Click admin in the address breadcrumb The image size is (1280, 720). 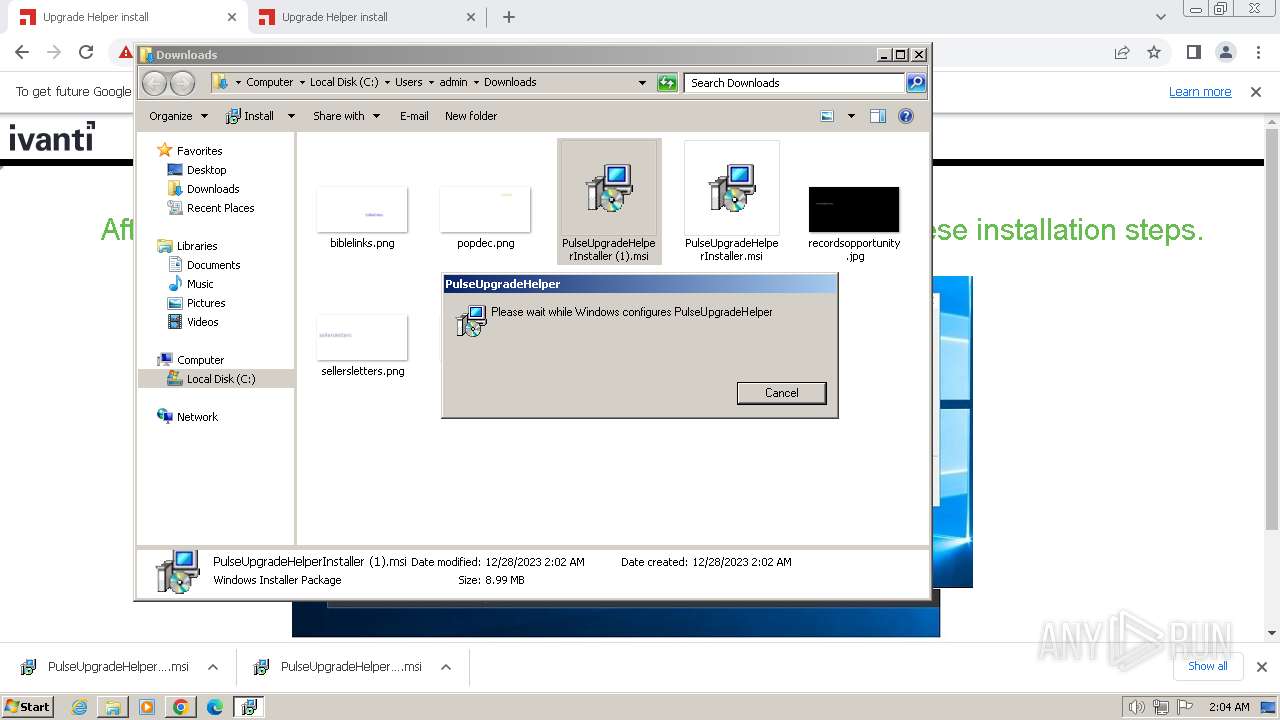[453, 82]
